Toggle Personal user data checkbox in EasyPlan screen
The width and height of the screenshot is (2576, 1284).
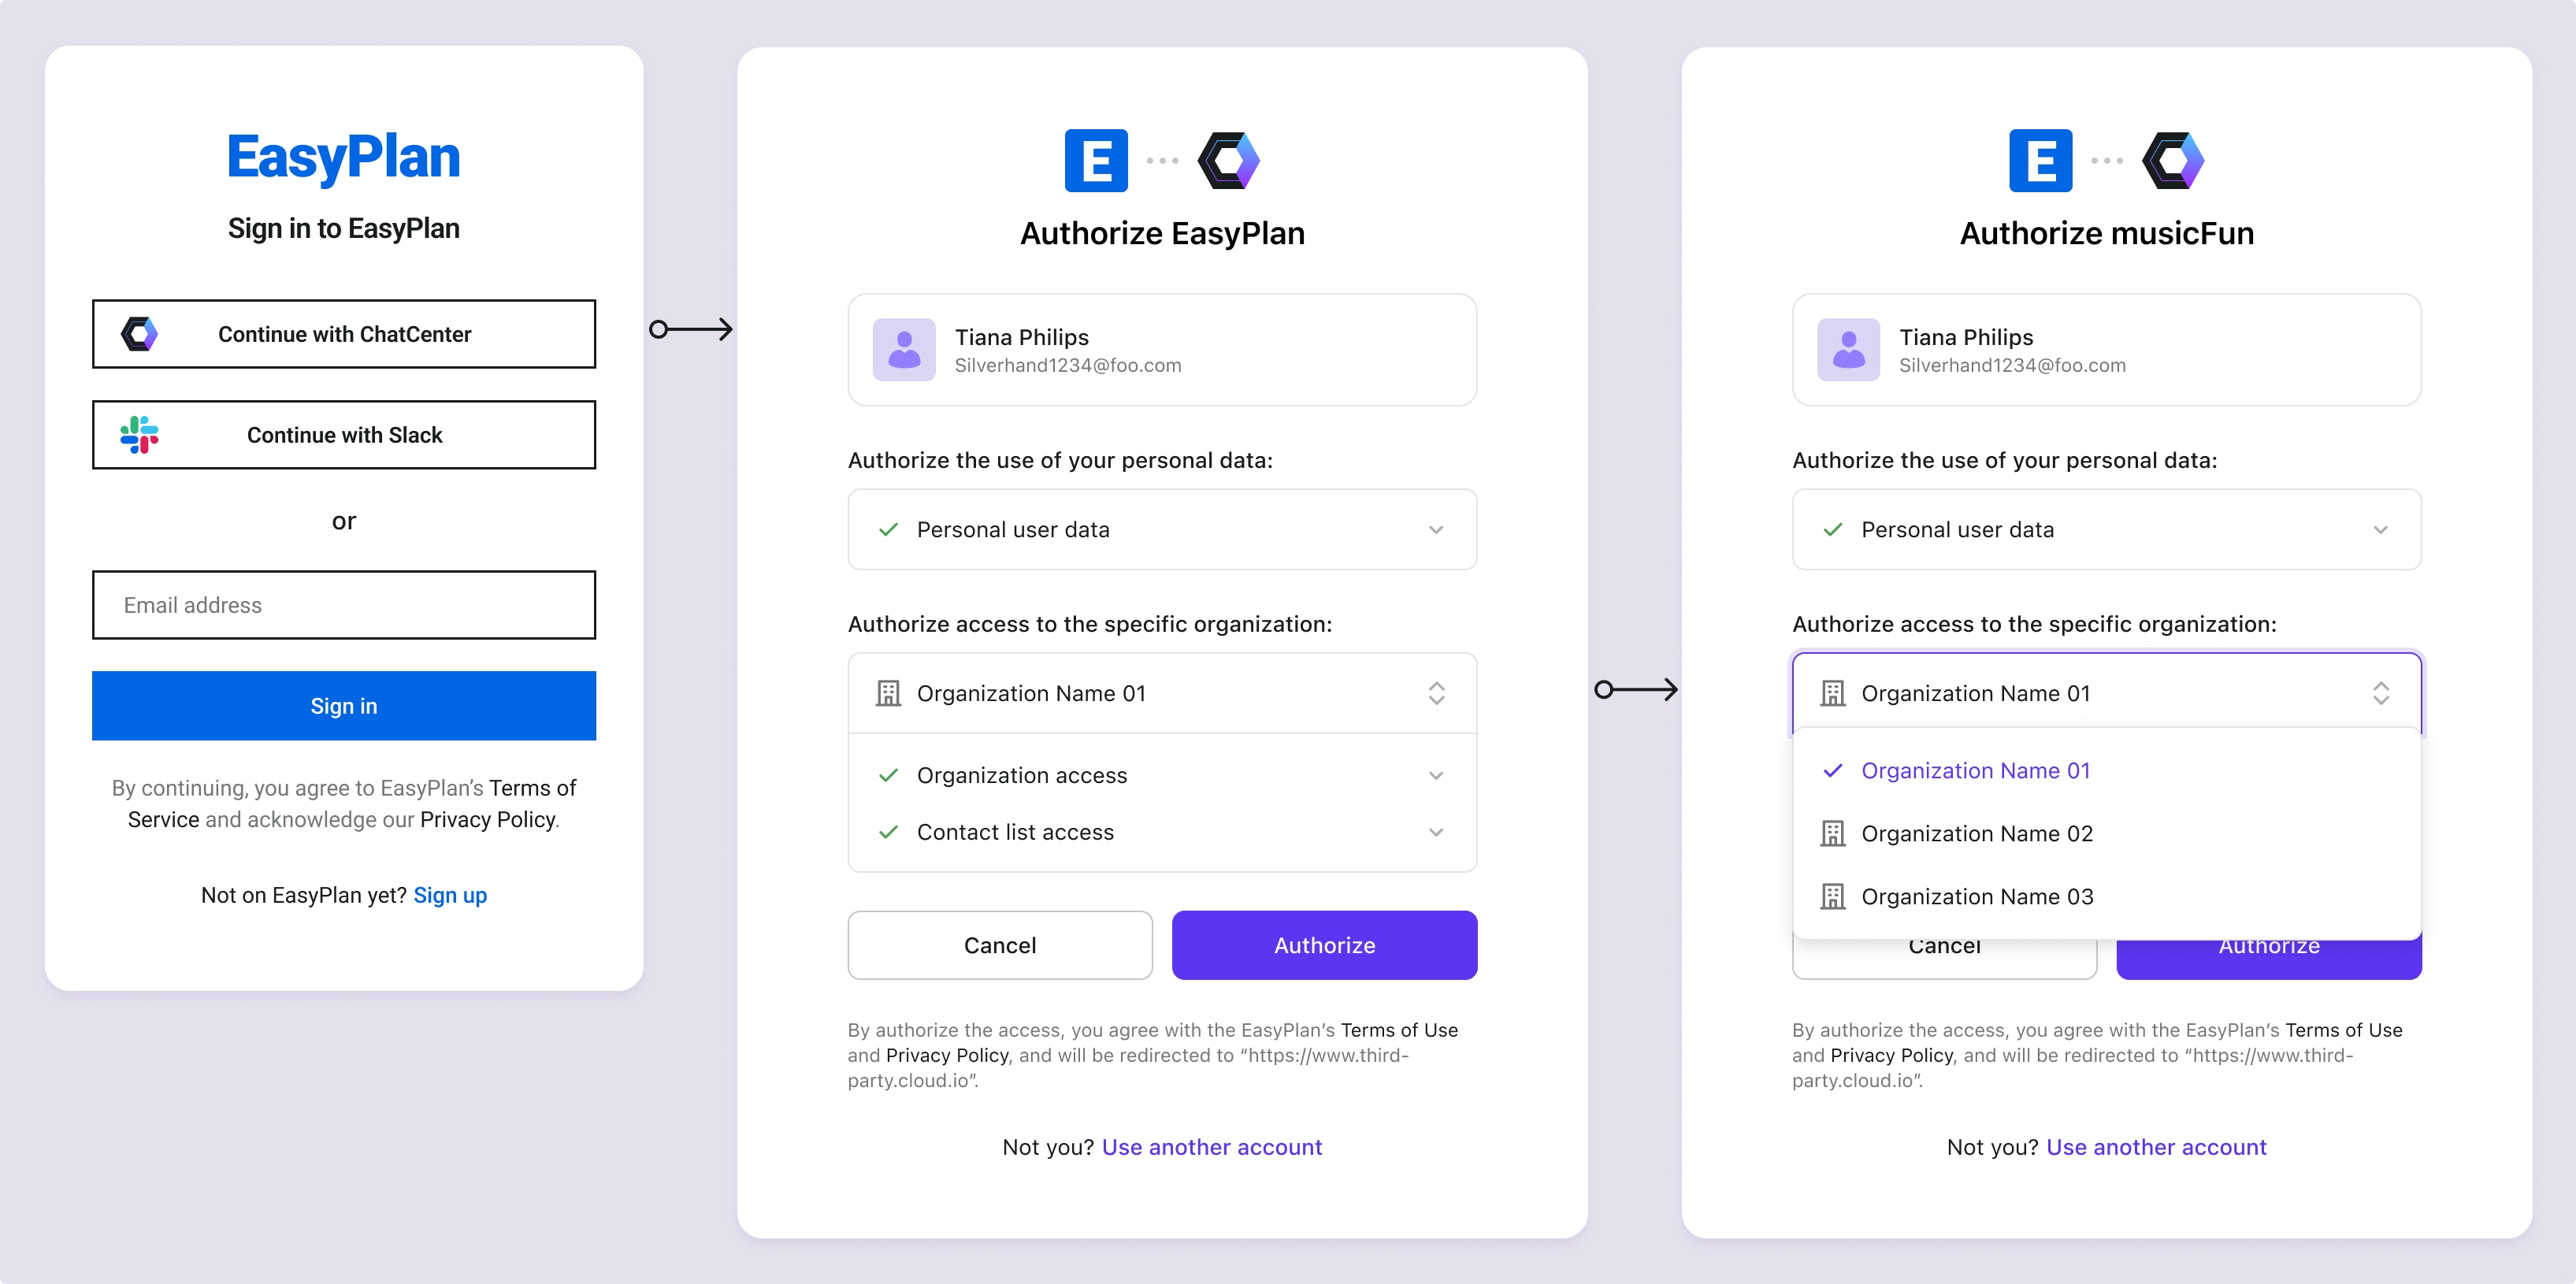click(889, 529)
